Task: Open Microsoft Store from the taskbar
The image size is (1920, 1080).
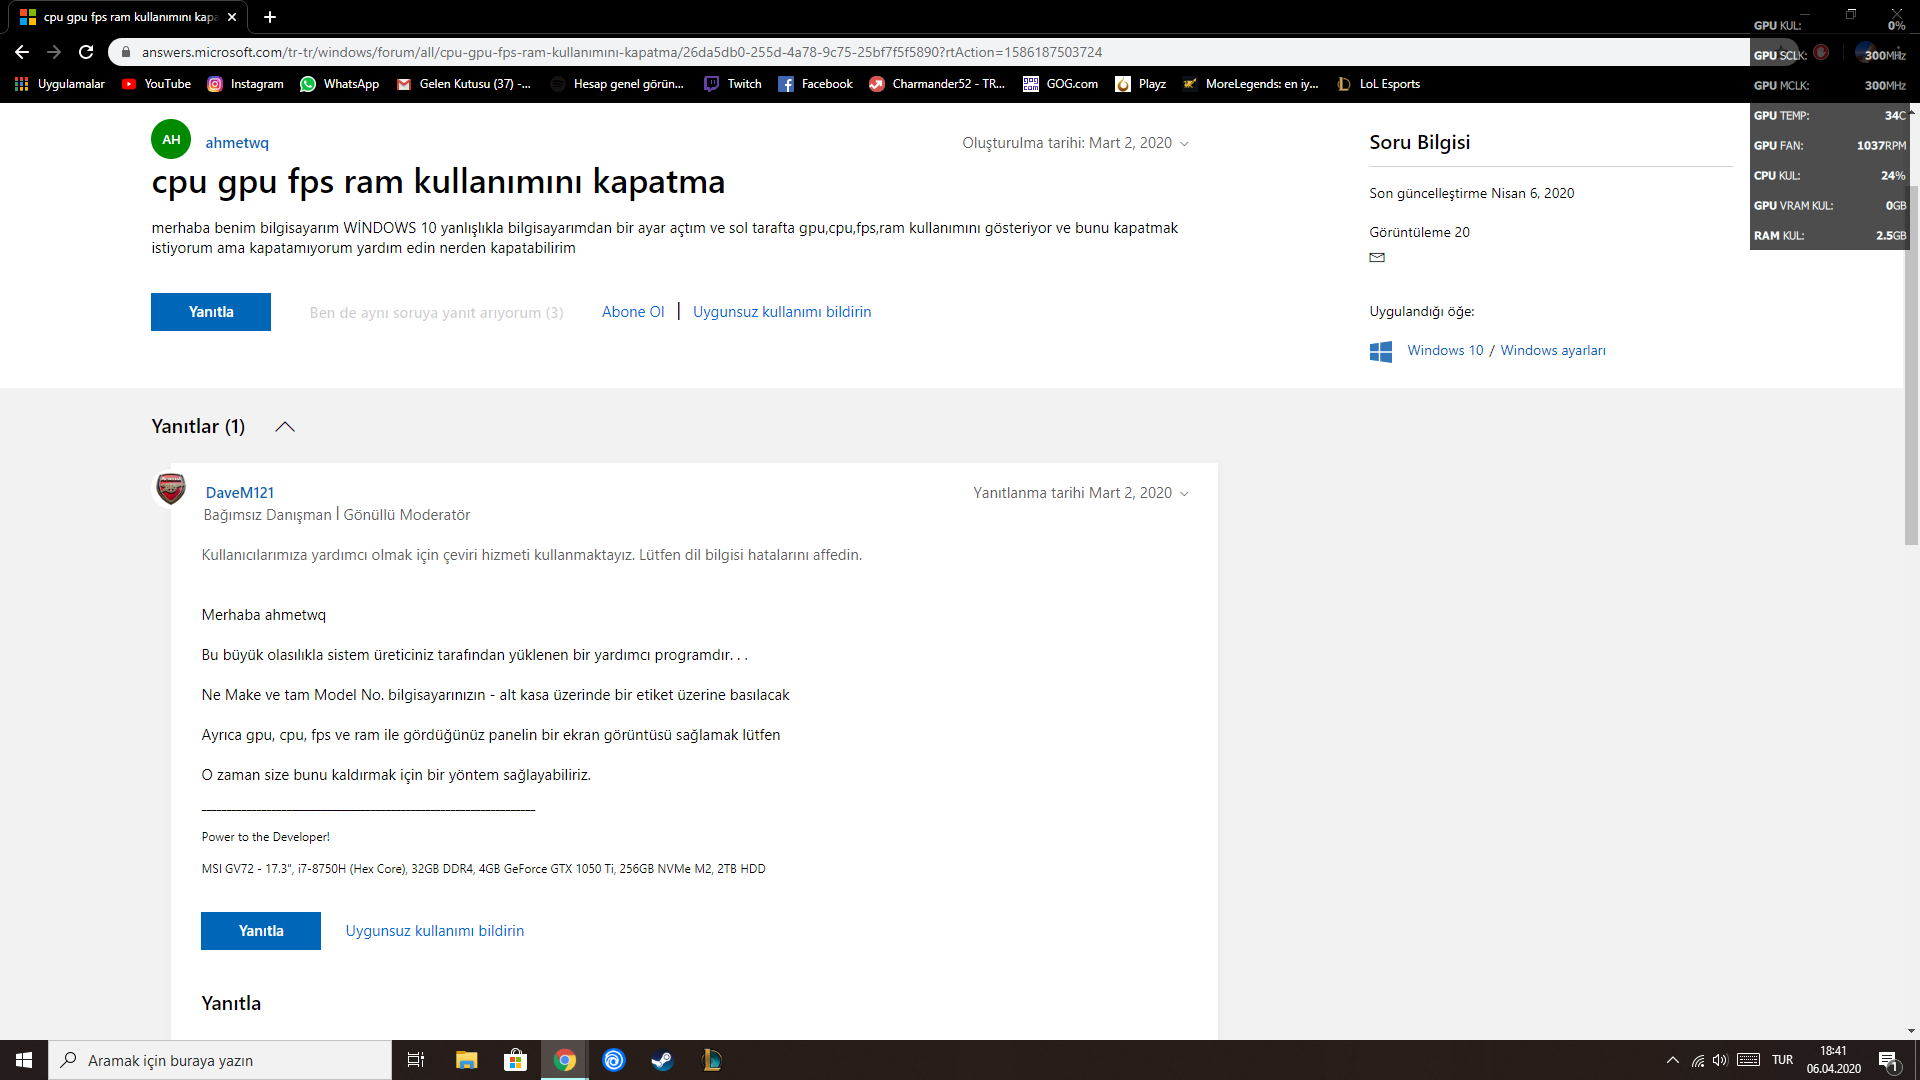Action: click(515, 1060)
